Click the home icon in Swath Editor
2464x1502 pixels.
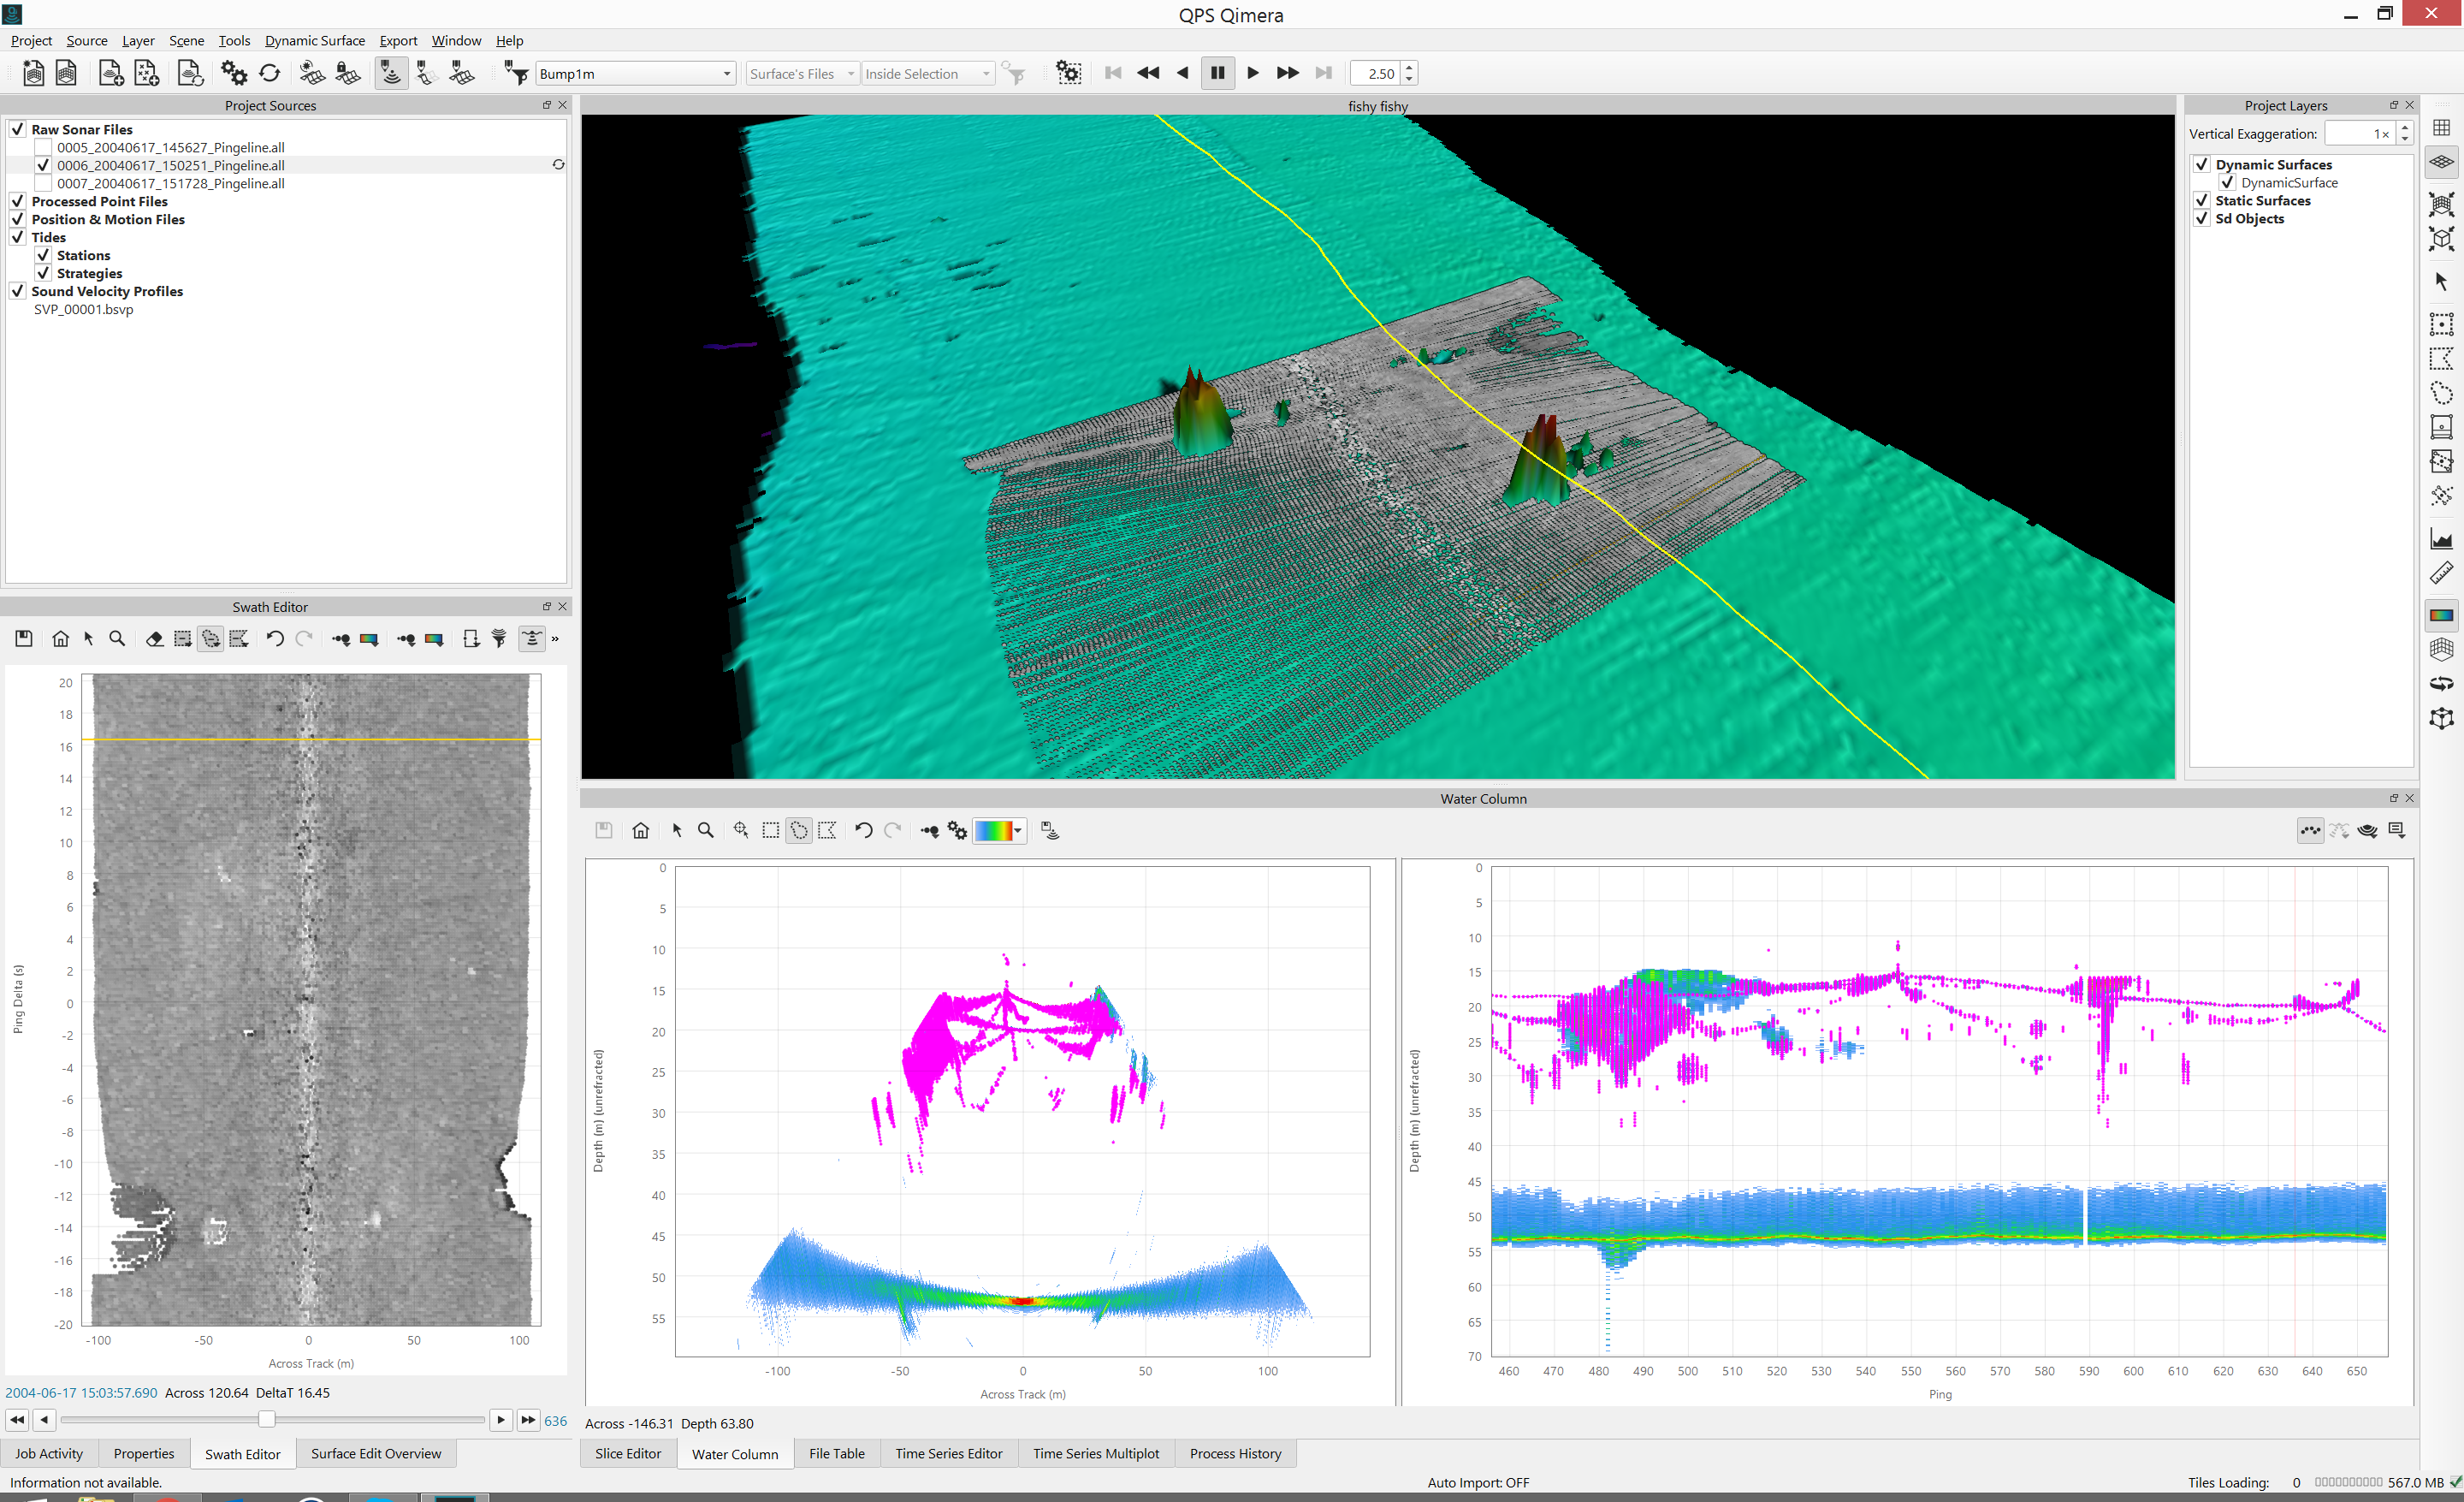61,639
